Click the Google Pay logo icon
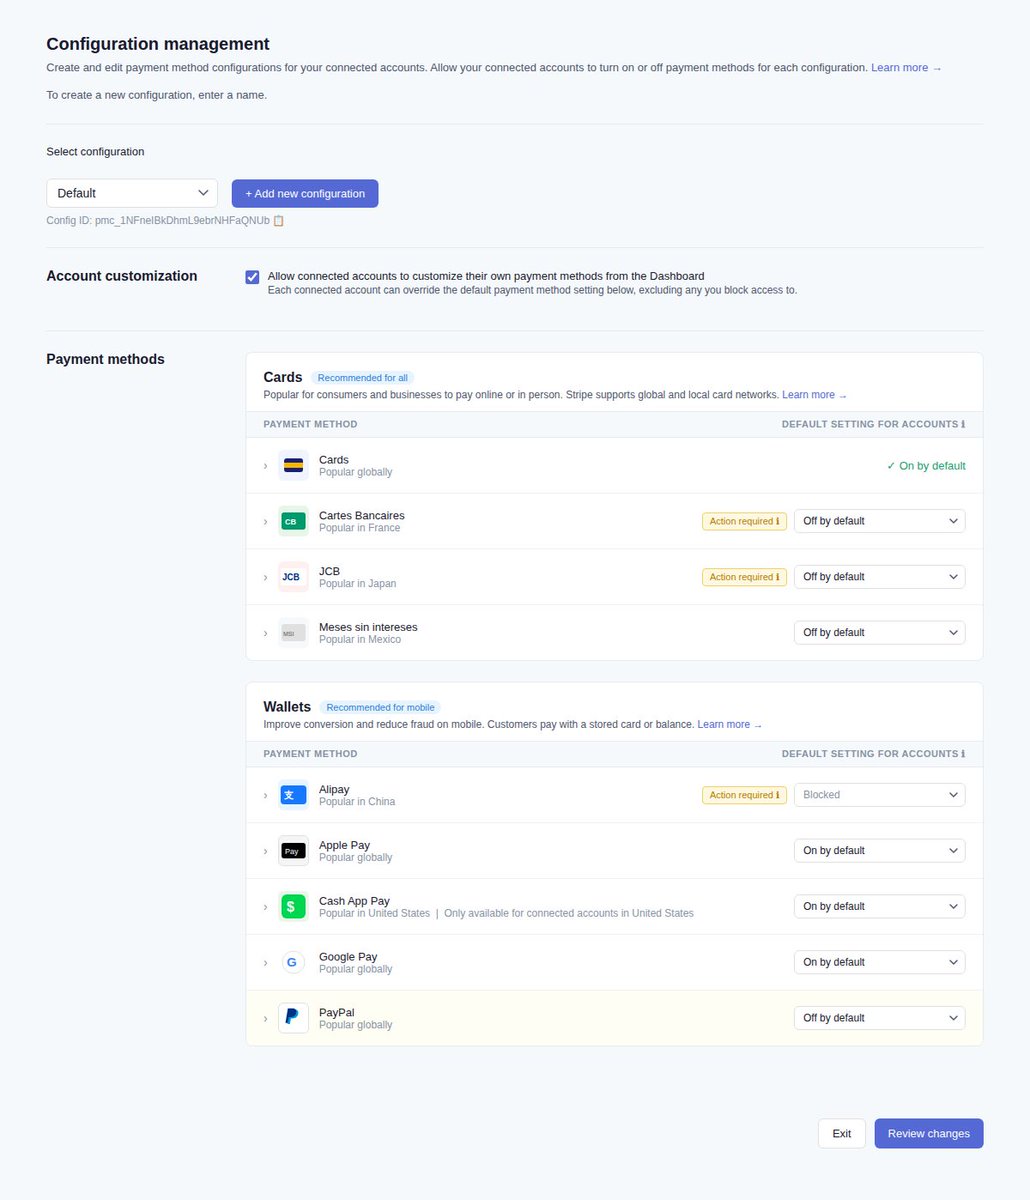This screenshot has height=1200, width=1030. [293, 963]
